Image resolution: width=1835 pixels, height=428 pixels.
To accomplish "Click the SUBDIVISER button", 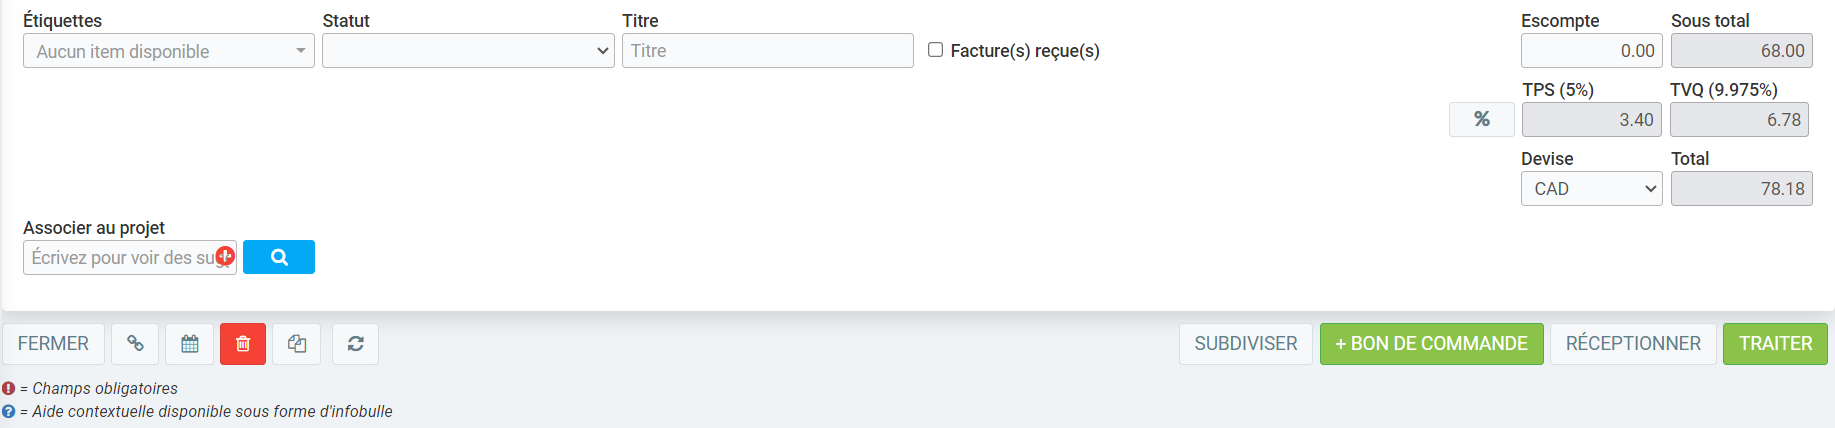I will [x=1245, y=344].
